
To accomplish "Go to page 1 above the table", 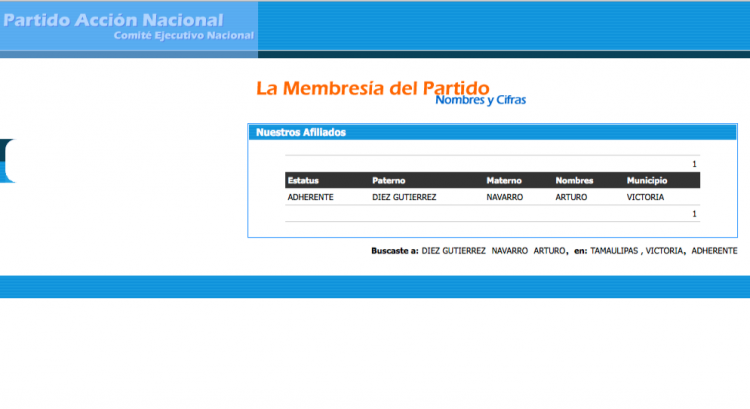I will (x=694, y=164).
